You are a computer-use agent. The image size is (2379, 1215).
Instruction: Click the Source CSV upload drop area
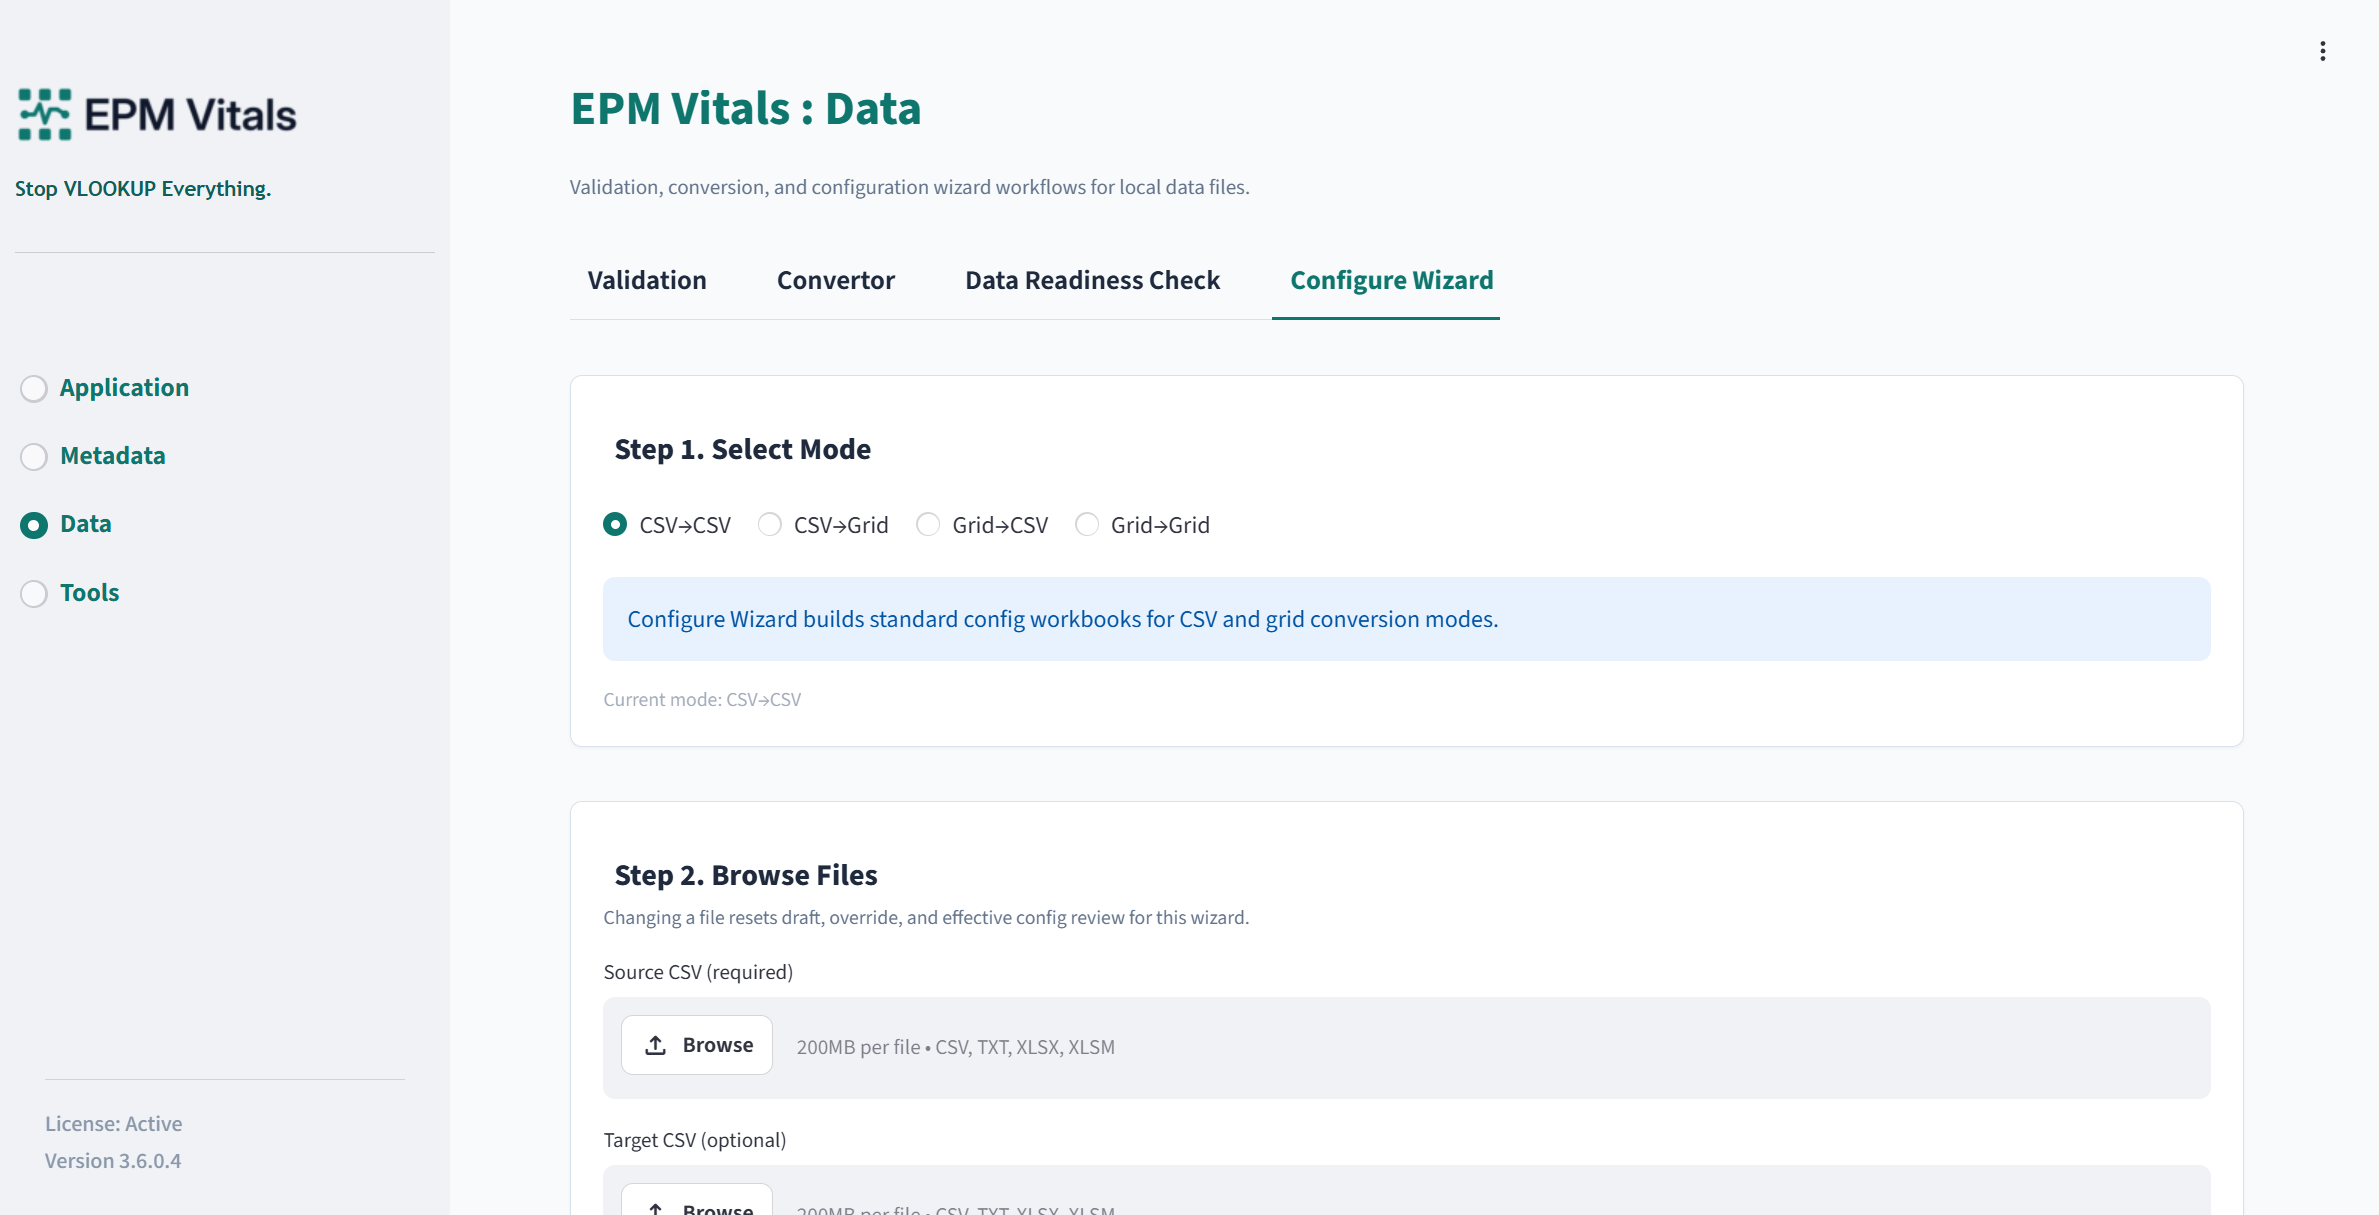[1406, 1047]
